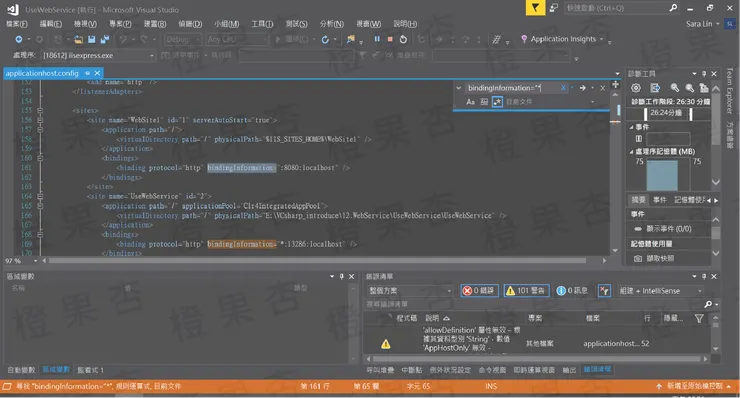Click the Error List search magnifier icon

tap(708, 305)
